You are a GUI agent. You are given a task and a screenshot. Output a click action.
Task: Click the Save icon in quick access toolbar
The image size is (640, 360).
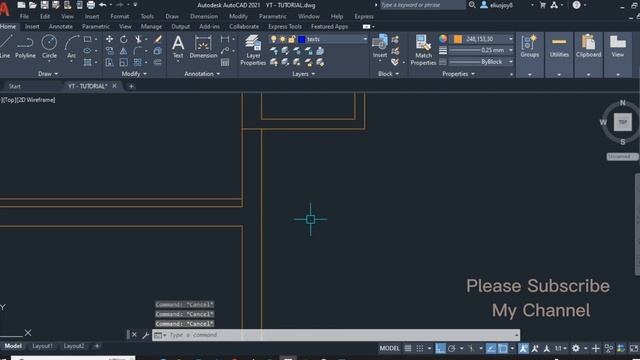tap(44, 5)
